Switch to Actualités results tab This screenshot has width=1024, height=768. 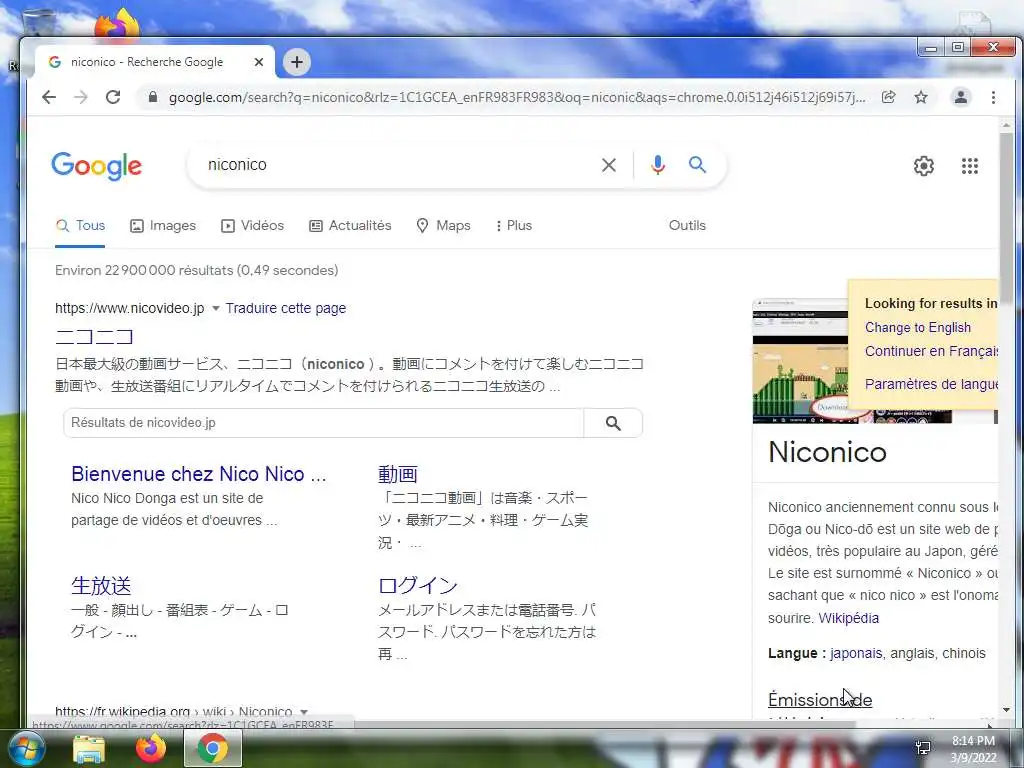point(350,225)
